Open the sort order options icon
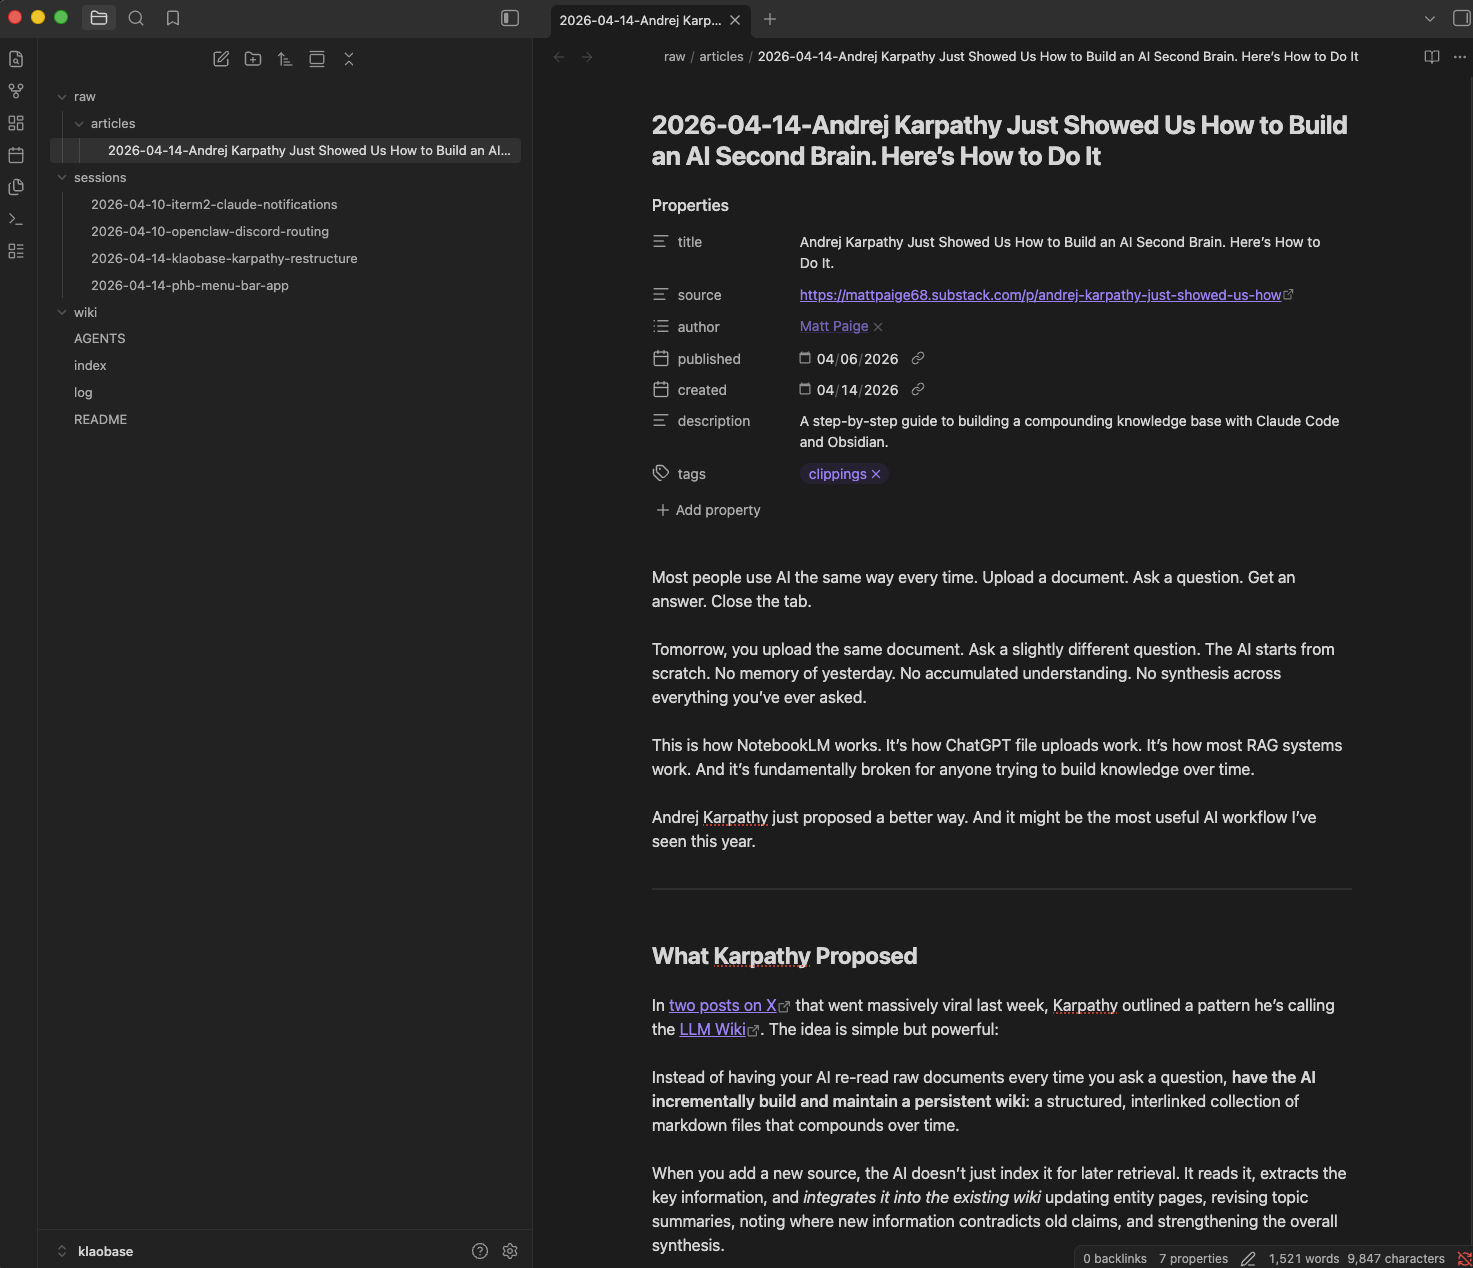Image resolution: width=1473 pixels, height=1268 pixels. click(x=285, y=59)
